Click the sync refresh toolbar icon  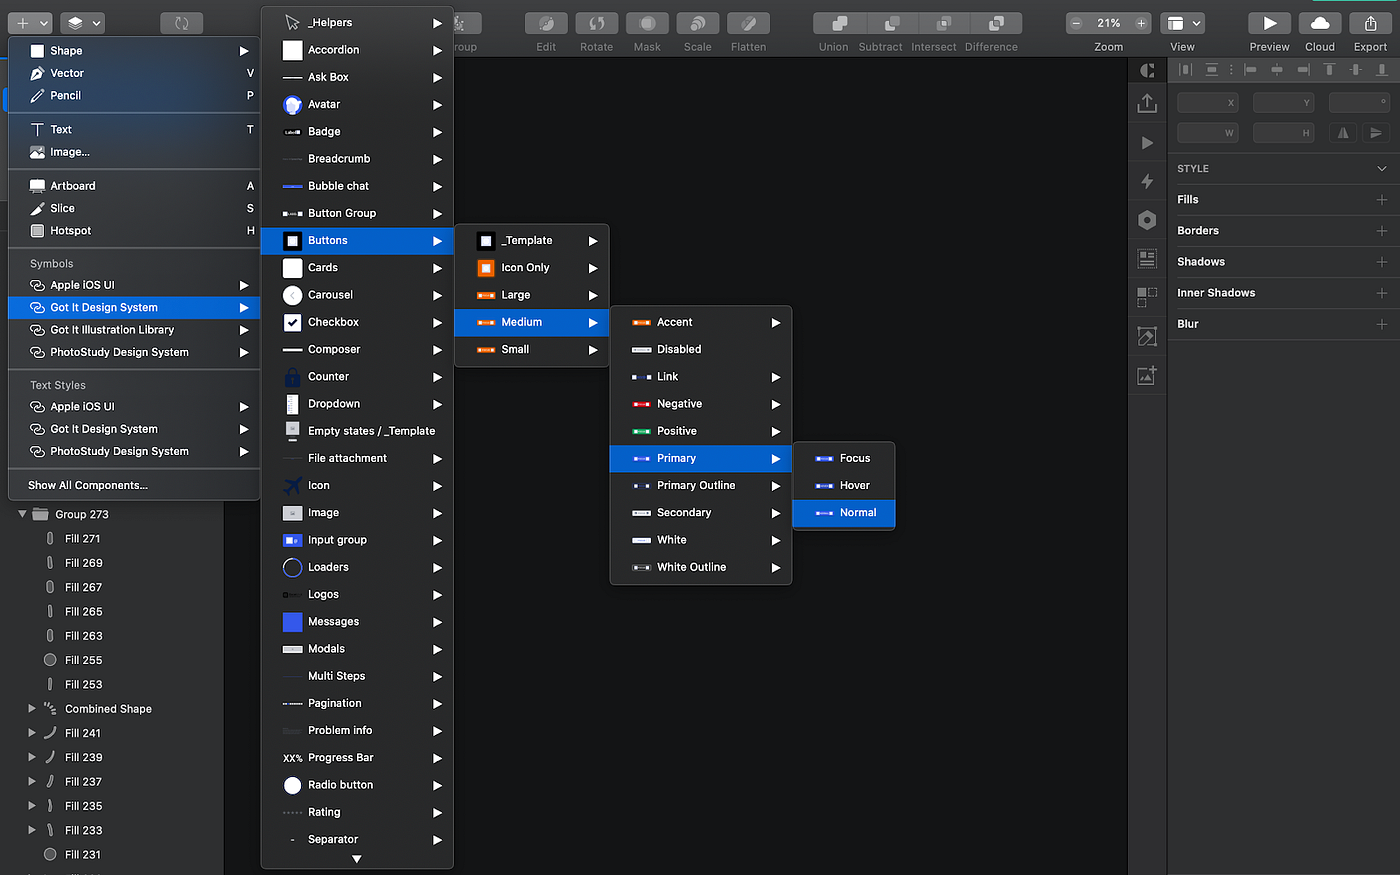(182, 23)
